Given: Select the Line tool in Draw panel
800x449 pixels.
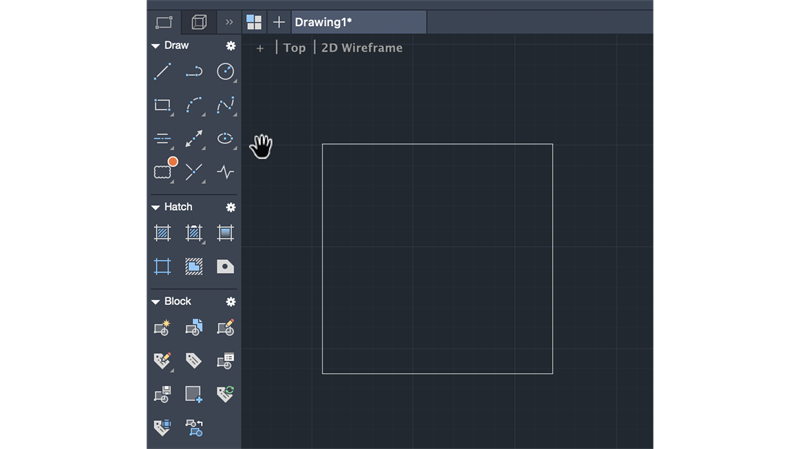Looking at the screenshot, I should pos(163,71).
